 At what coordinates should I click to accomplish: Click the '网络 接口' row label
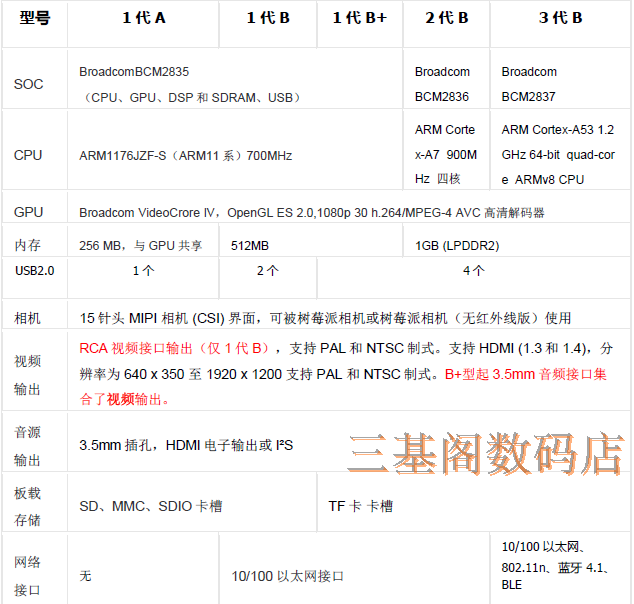click(27, 576)
